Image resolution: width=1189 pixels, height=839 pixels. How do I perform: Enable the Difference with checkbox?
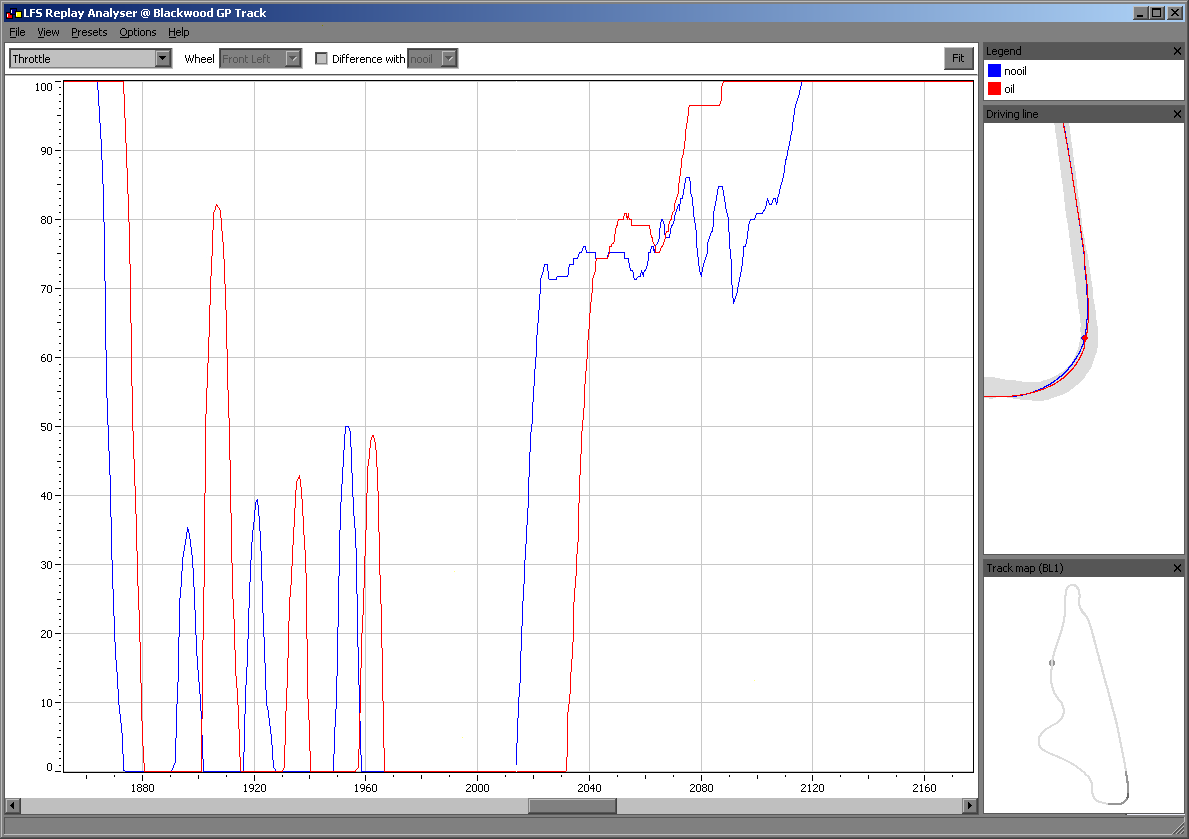(x=322, y=58)
